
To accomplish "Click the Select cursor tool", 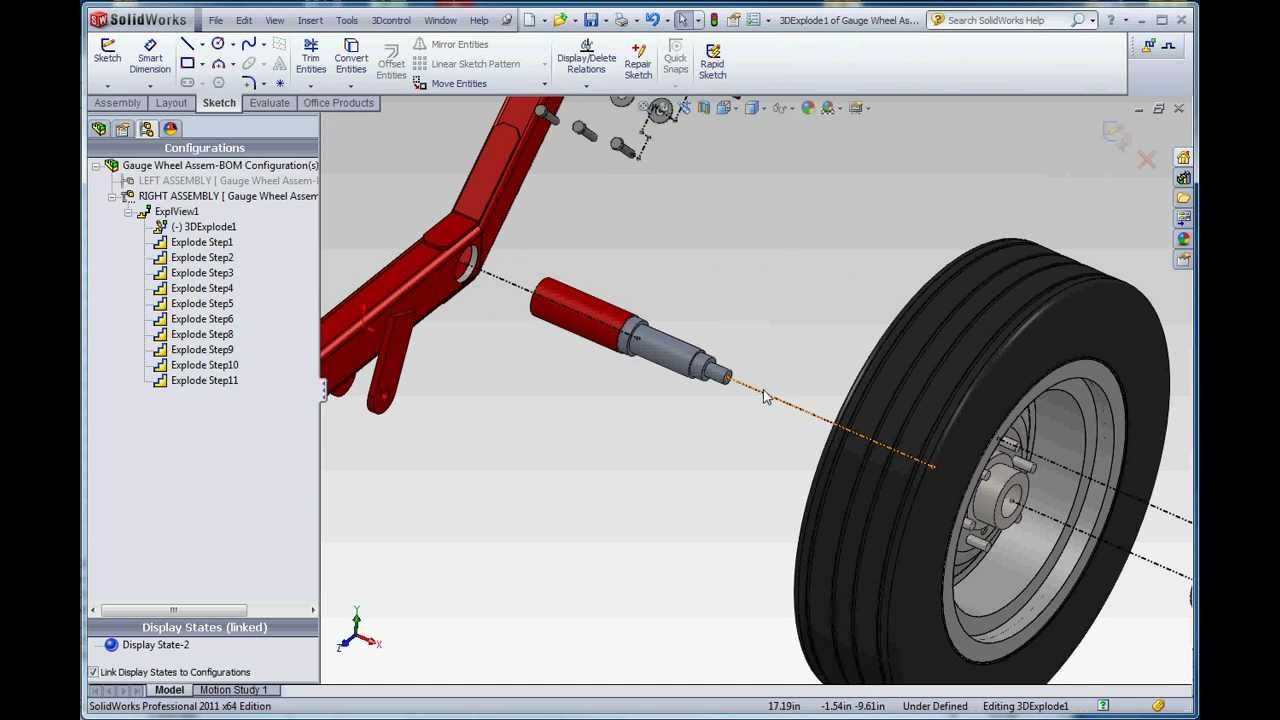I will 683,20.
